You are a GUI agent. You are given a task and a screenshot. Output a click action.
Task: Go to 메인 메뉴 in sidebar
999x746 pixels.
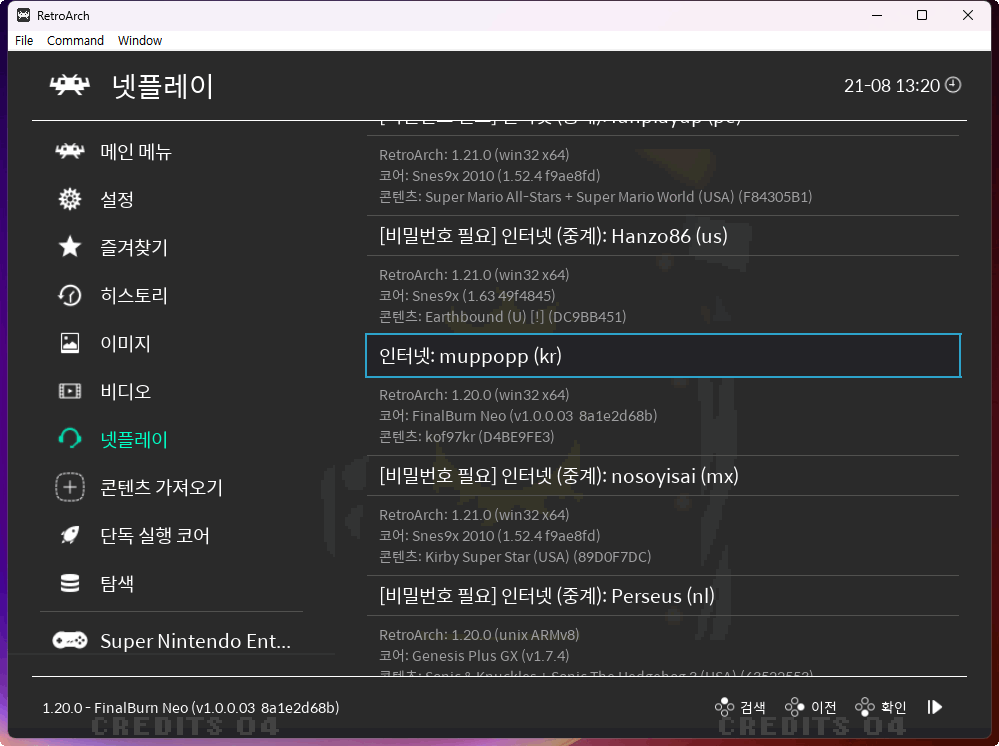tap(136, 152)
